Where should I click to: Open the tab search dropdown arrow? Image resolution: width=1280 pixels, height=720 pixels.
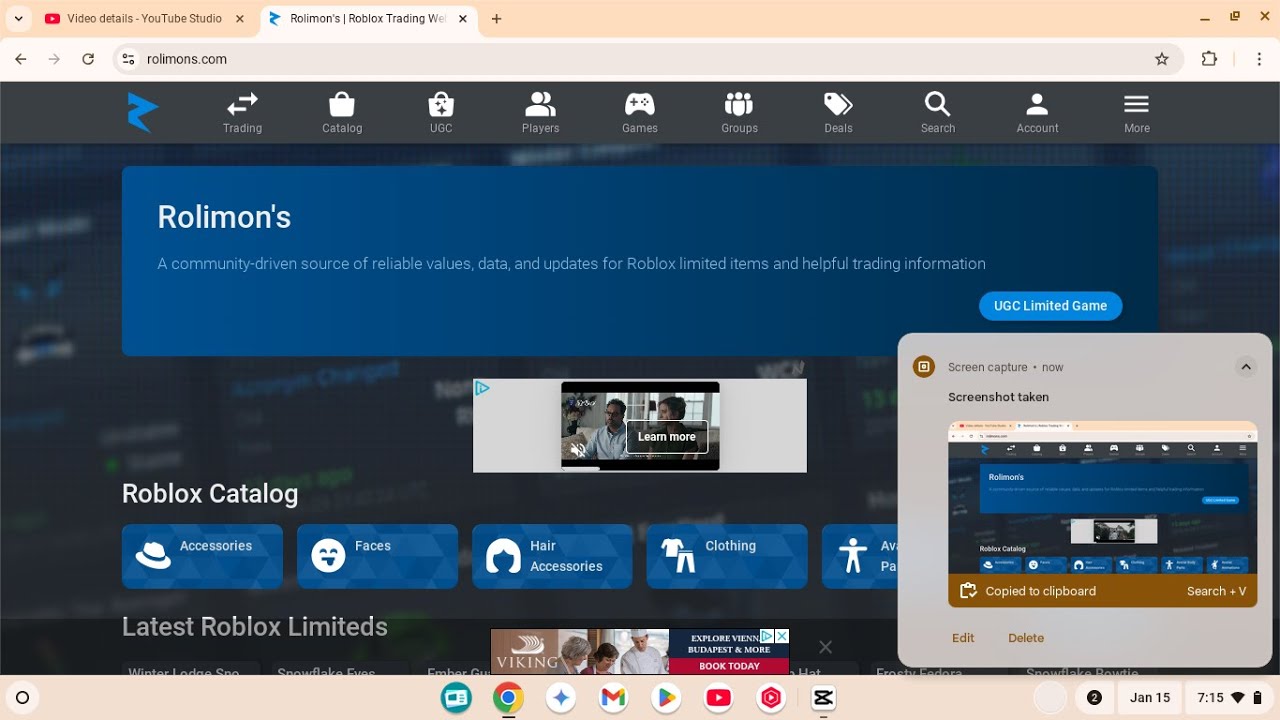[x=18, y=19]
